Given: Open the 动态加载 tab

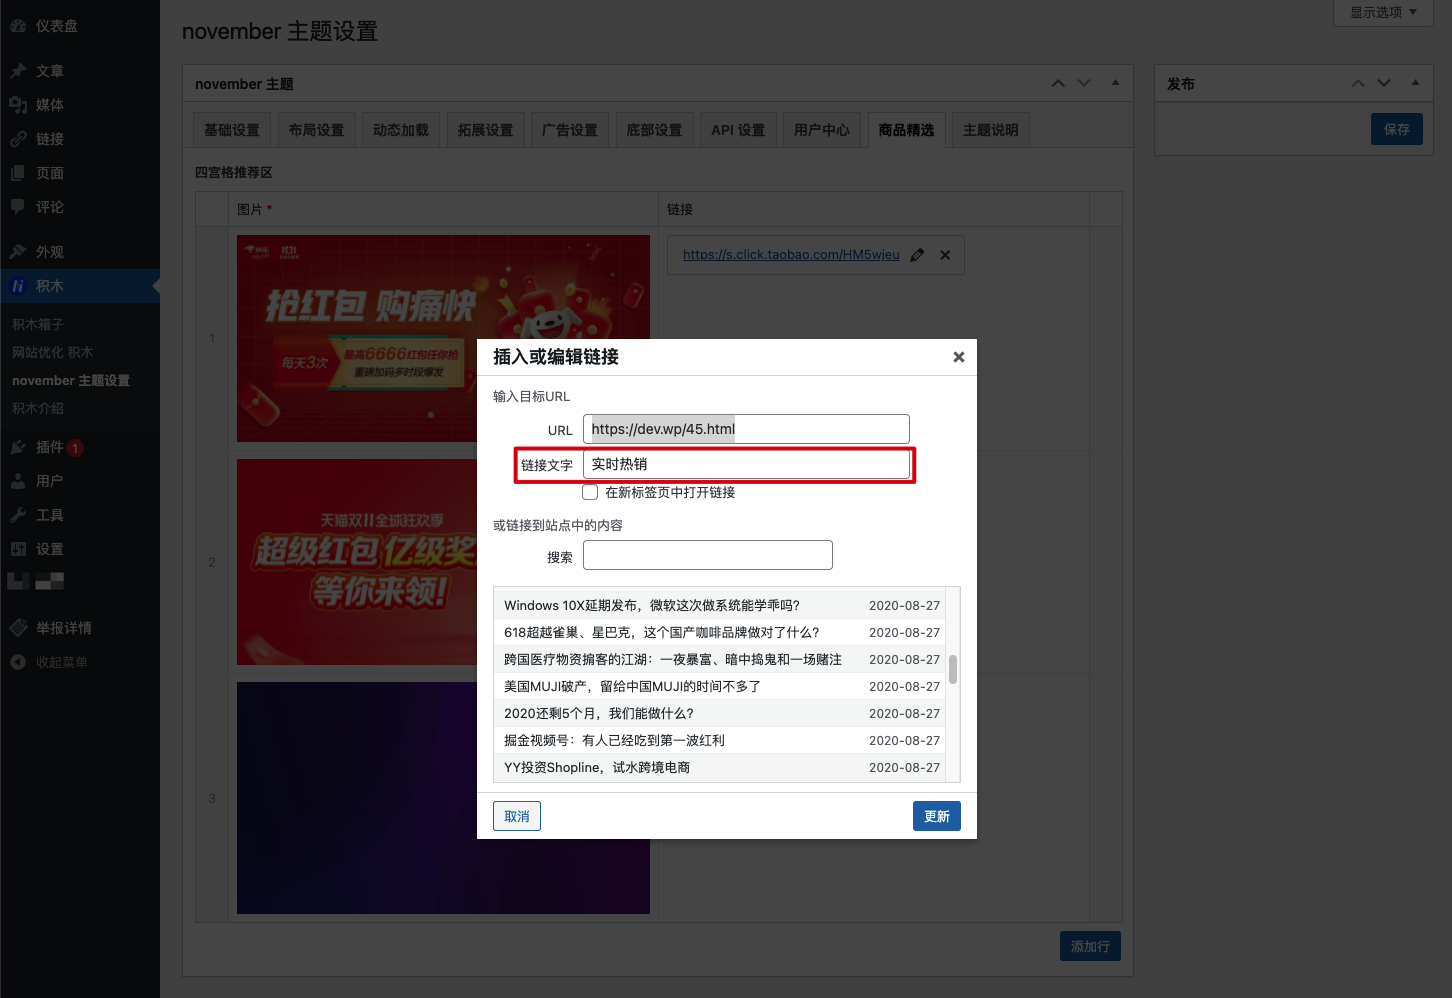Looking at the screenshot, I should pyautogui.click(x=401, y=130).
